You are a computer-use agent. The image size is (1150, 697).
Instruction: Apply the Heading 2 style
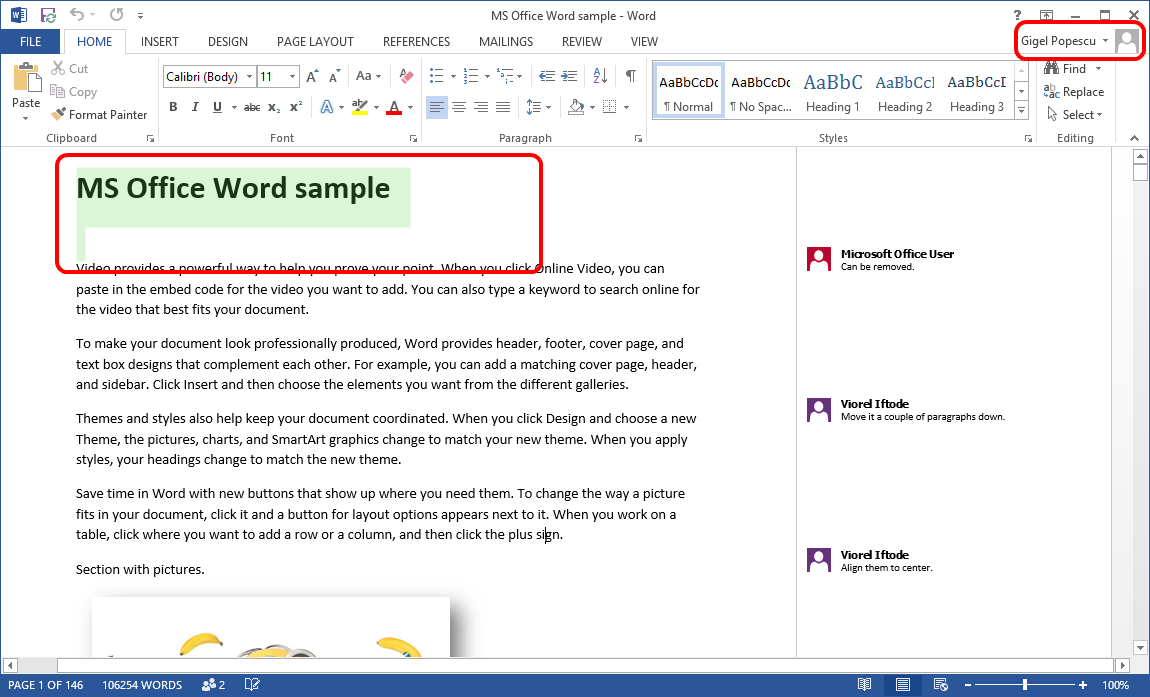pyautogui.click(x=904, y=91)
